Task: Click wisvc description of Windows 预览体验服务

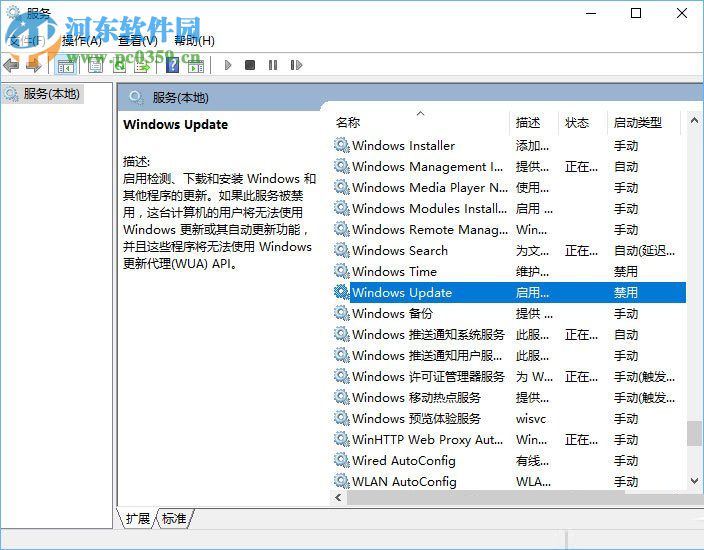Action: tap(531, 419)
